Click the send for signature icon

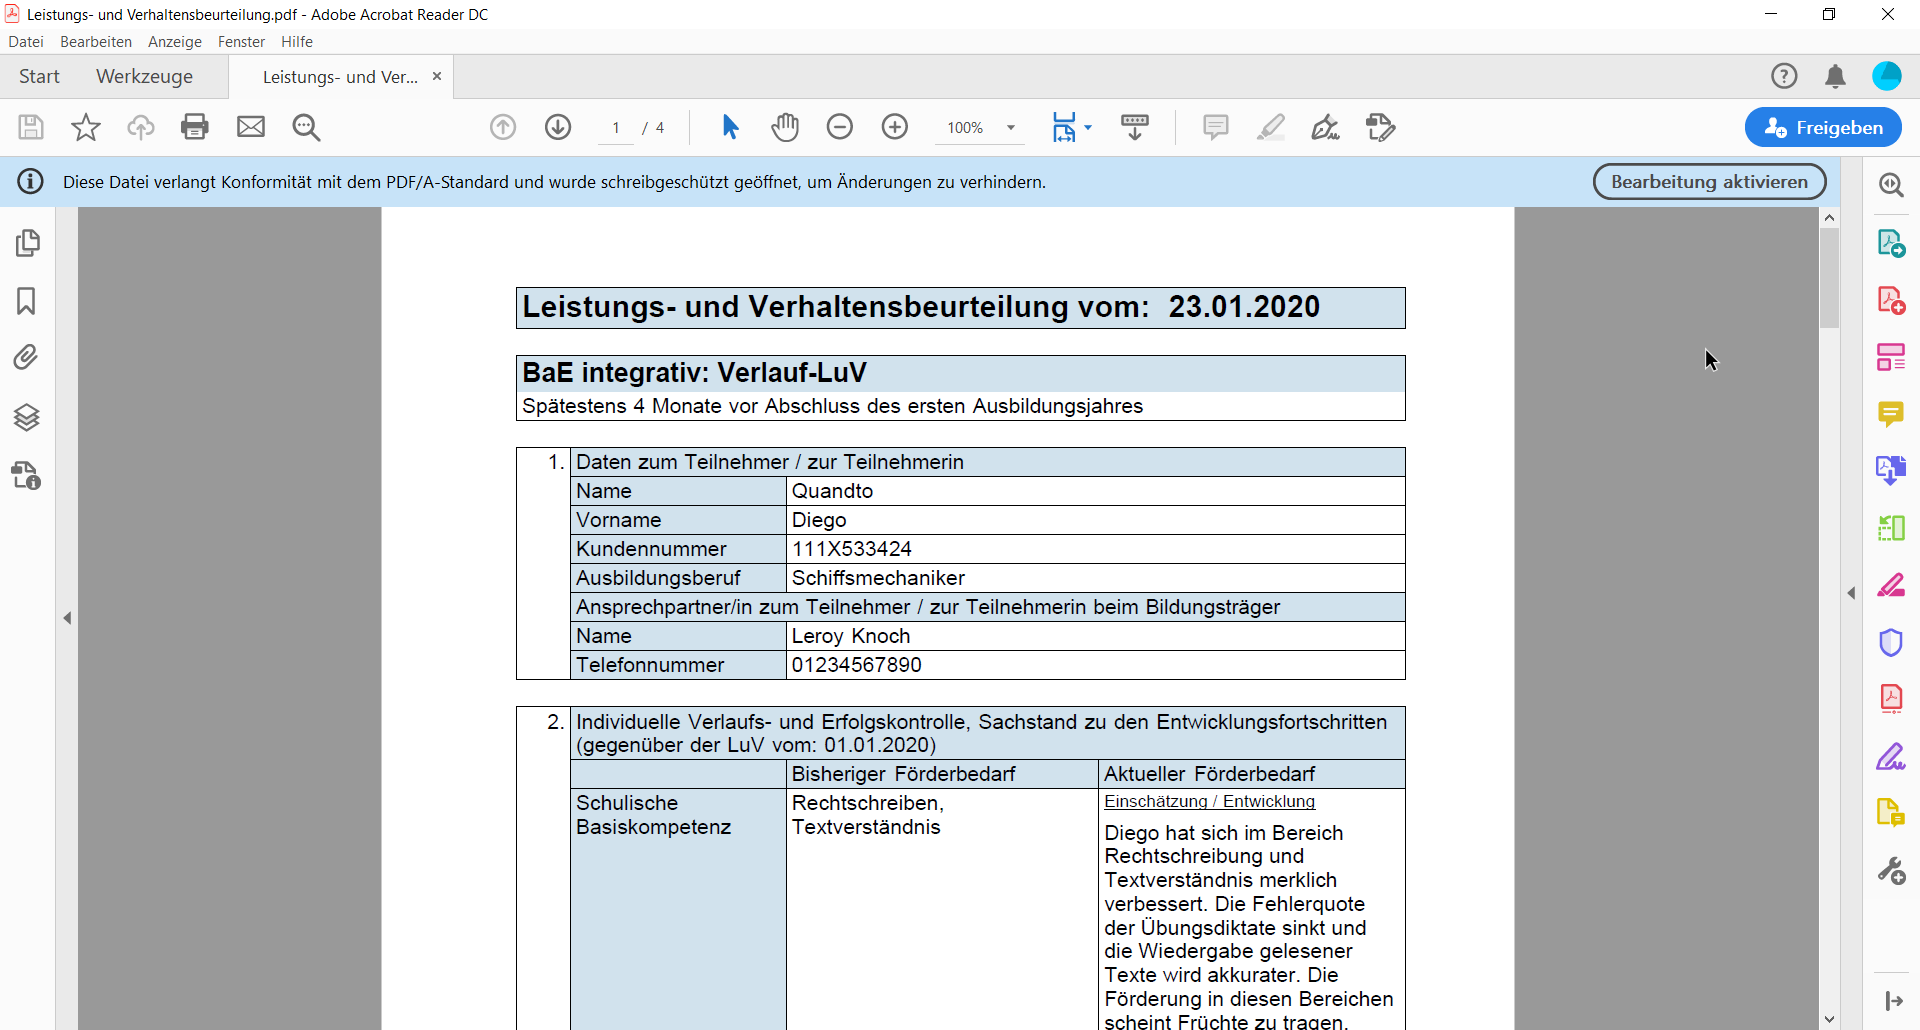pyautogui.click(x=1381, y=127)
